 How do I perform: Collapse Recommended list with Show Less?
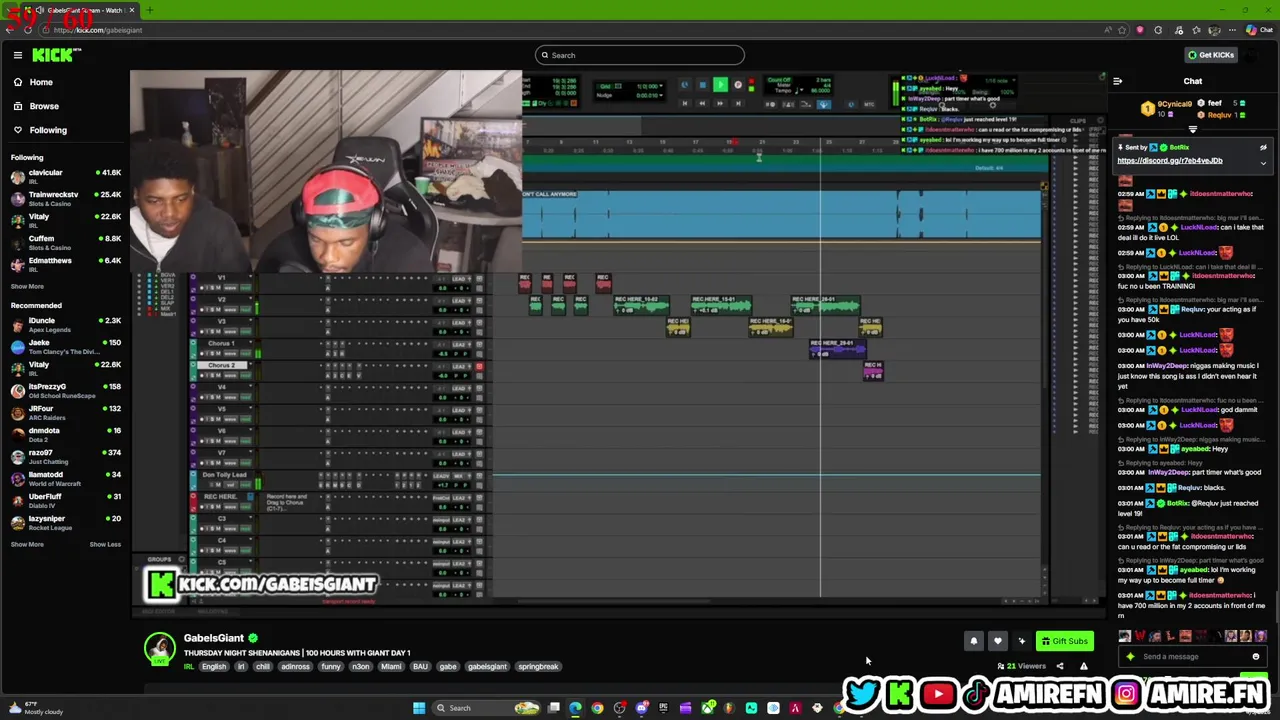click(x=105, y=545)
